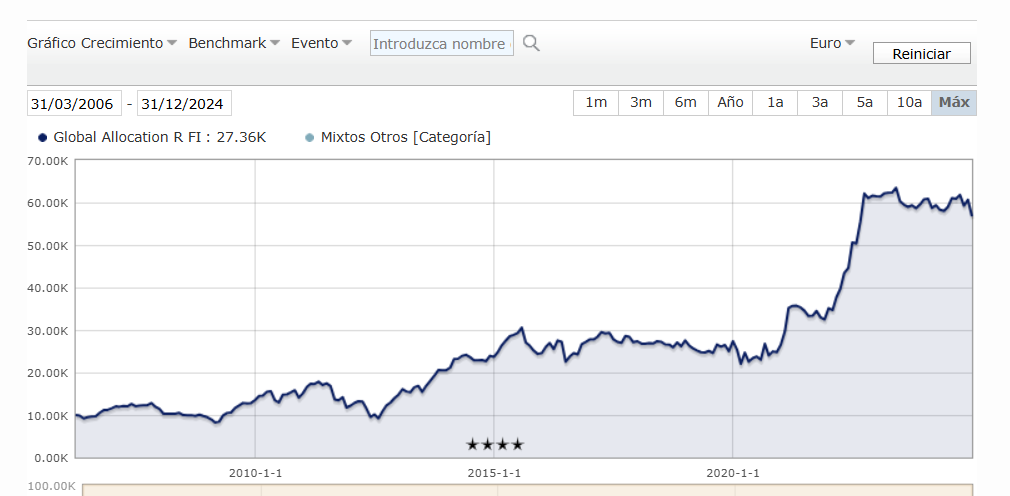Edit the end date 31/12/2024 field
This screenshot has height=496, width=1010.
pyautogui.click(x=184, y=103)
